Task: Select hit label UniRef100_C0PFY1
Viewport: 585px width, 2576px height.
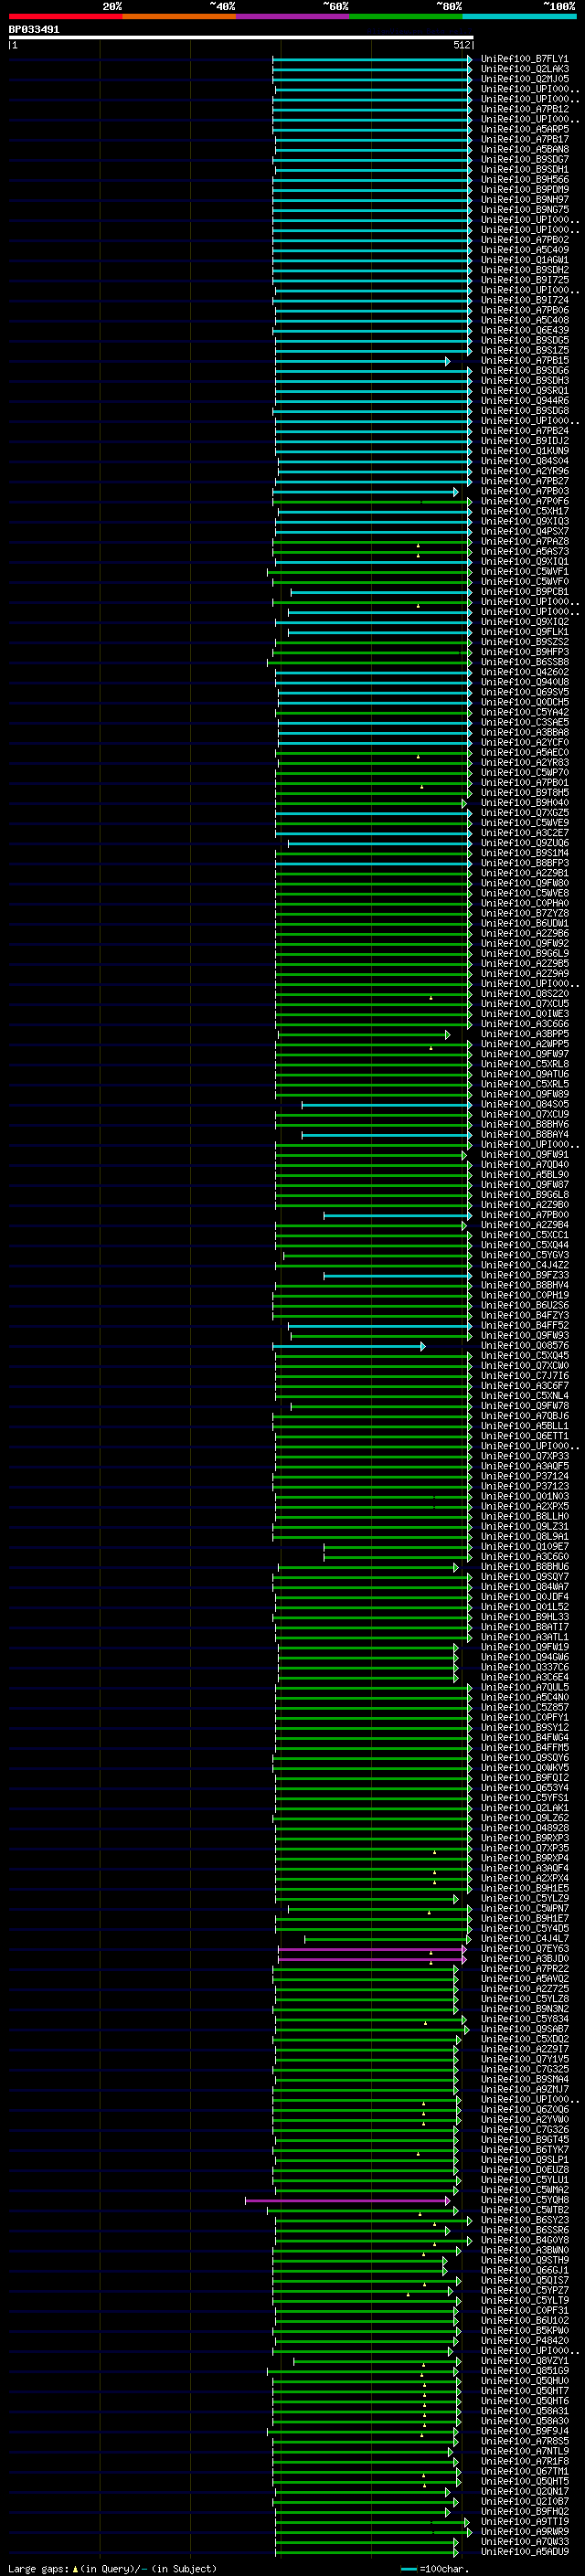Action: tap(524, 1717)
